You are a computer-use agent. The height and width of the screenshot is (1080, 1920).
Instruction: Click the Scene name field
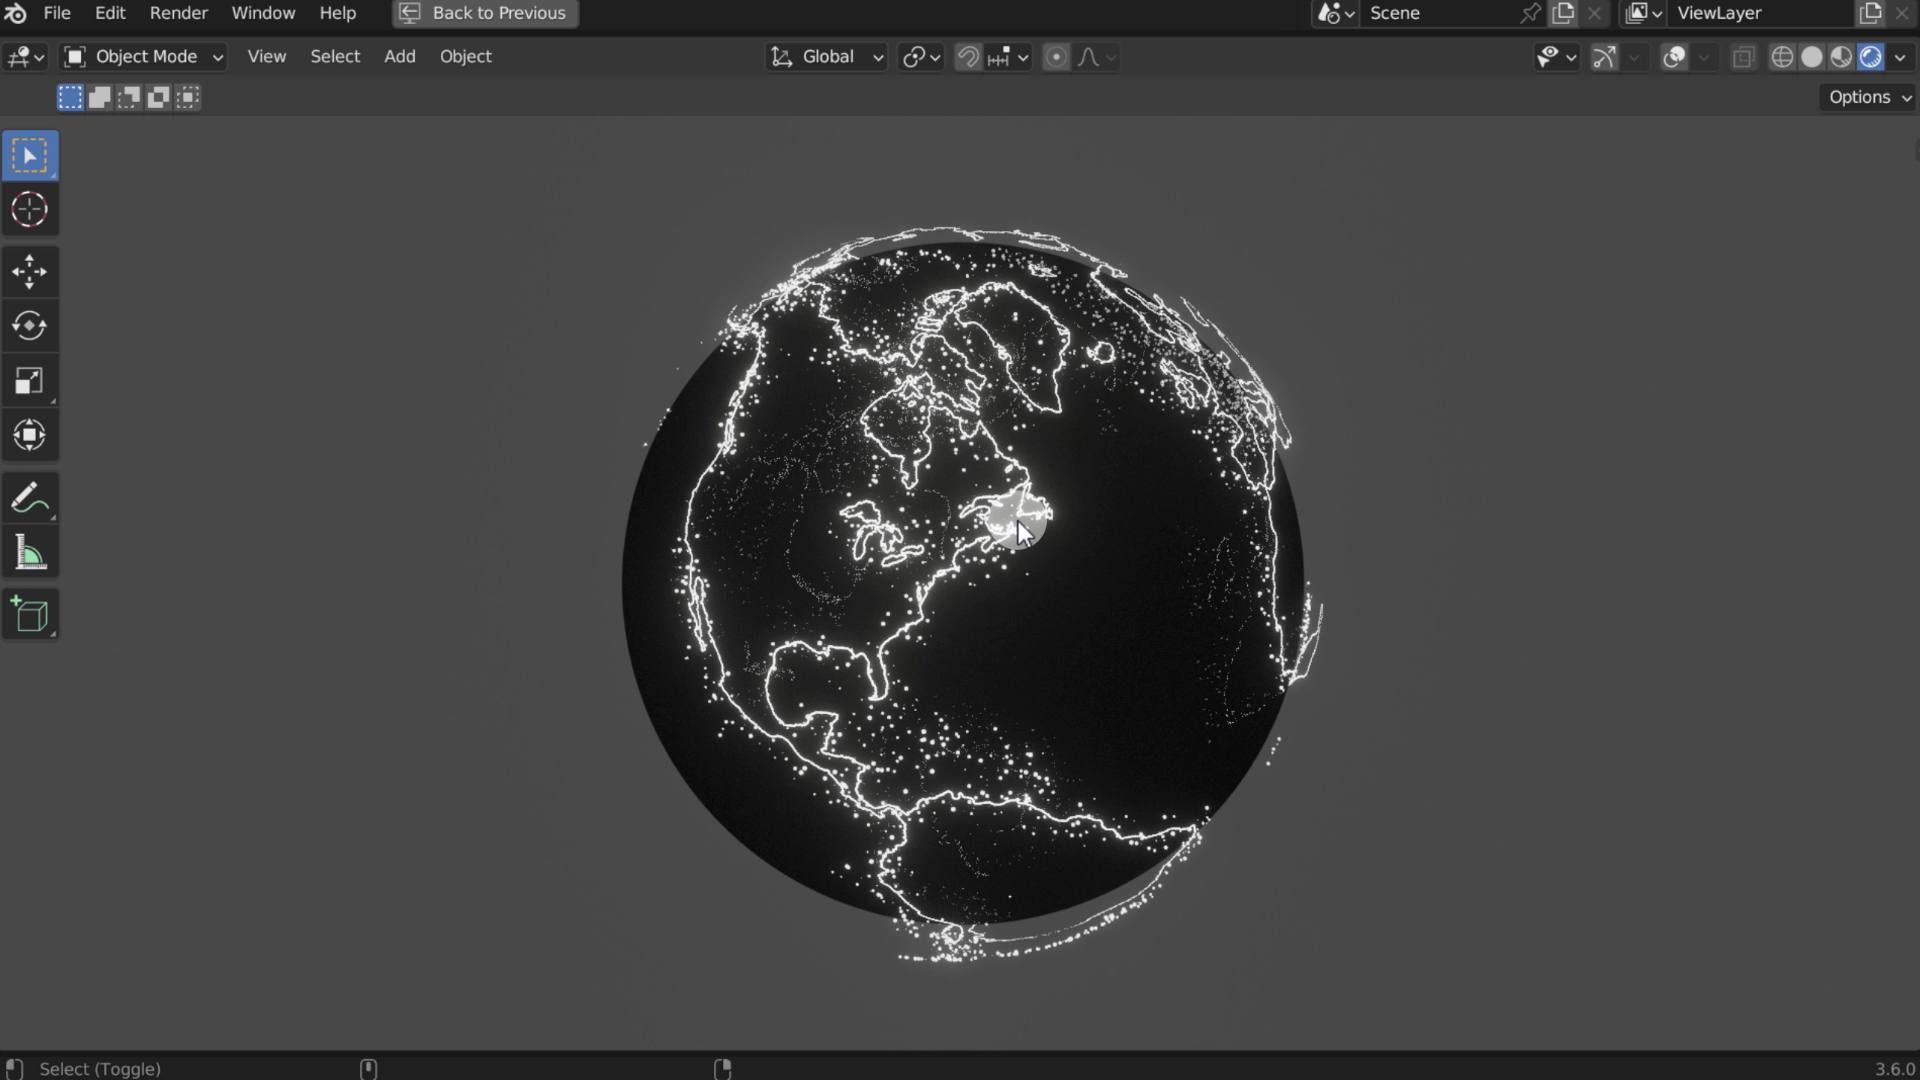coord(1440,13)
